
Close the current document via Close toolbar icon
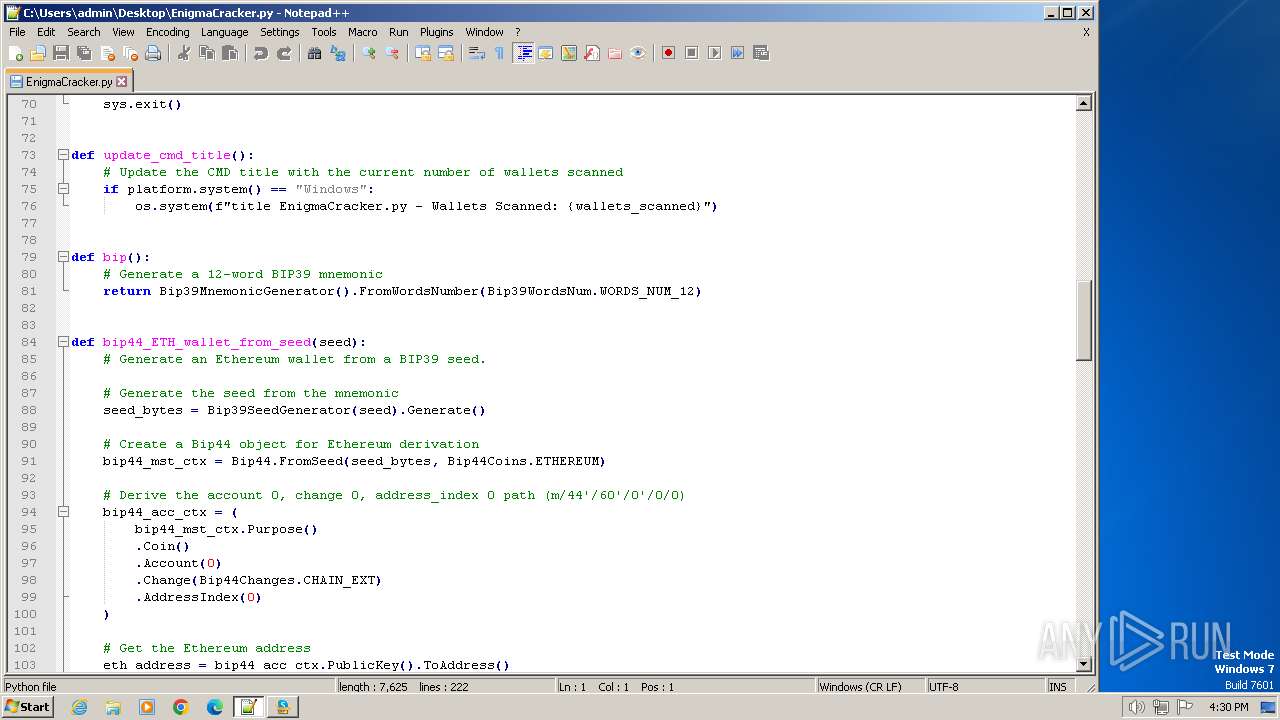point(107,53)
